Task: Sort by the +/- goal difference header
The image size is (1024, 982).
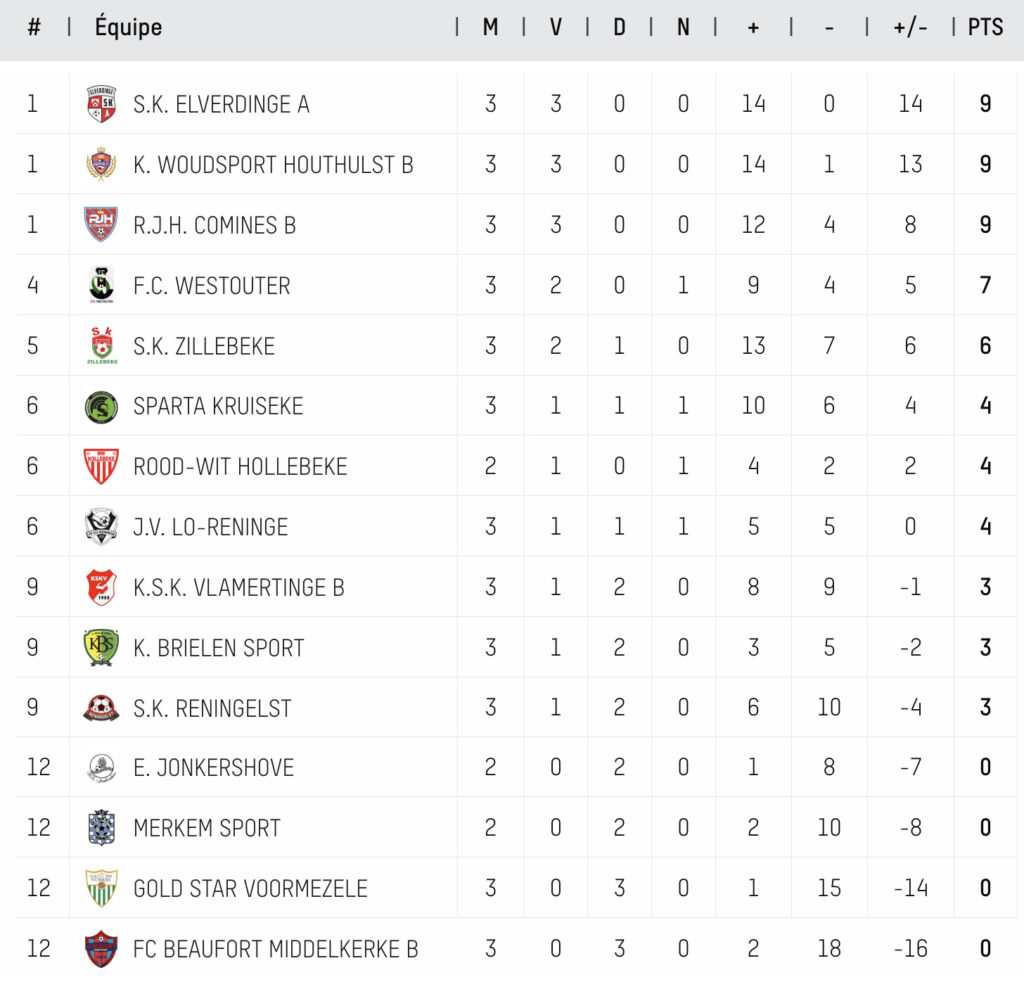Action: point(910,27)
